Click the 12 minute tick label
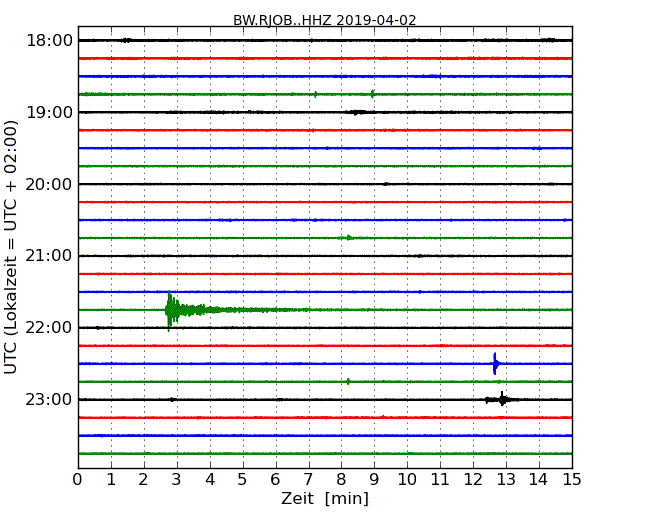Viewport: 650px width, 520px height. click(x=473, y=480)
